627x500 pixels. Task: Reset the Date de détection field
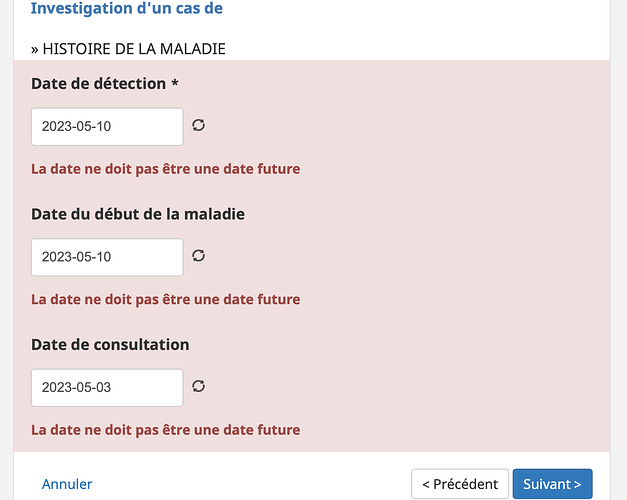click(x=199, y=125)
